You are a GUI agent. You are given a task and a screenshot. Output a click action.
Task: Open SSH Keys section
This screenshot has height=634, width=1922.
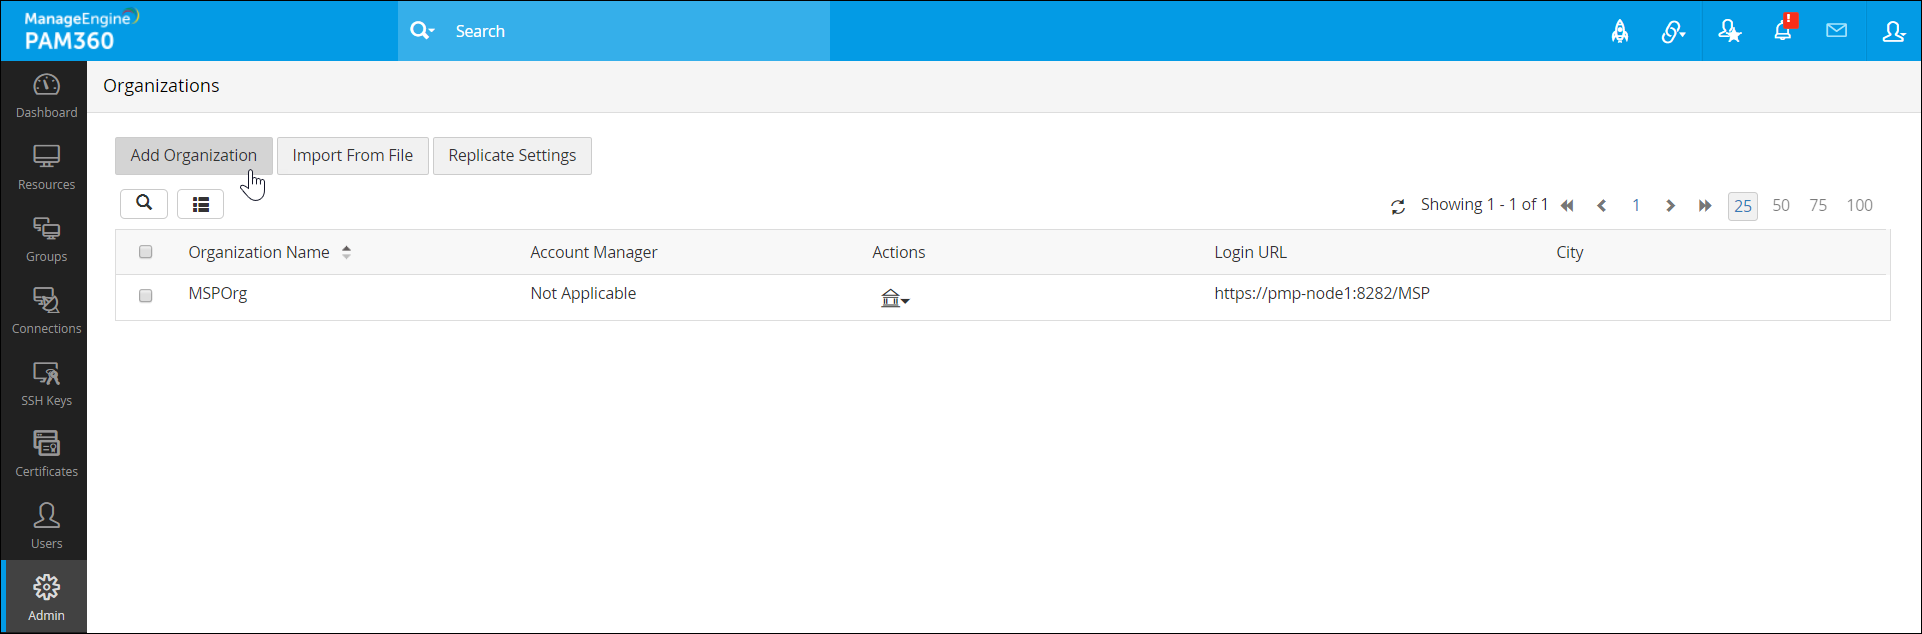coord(46,385)
